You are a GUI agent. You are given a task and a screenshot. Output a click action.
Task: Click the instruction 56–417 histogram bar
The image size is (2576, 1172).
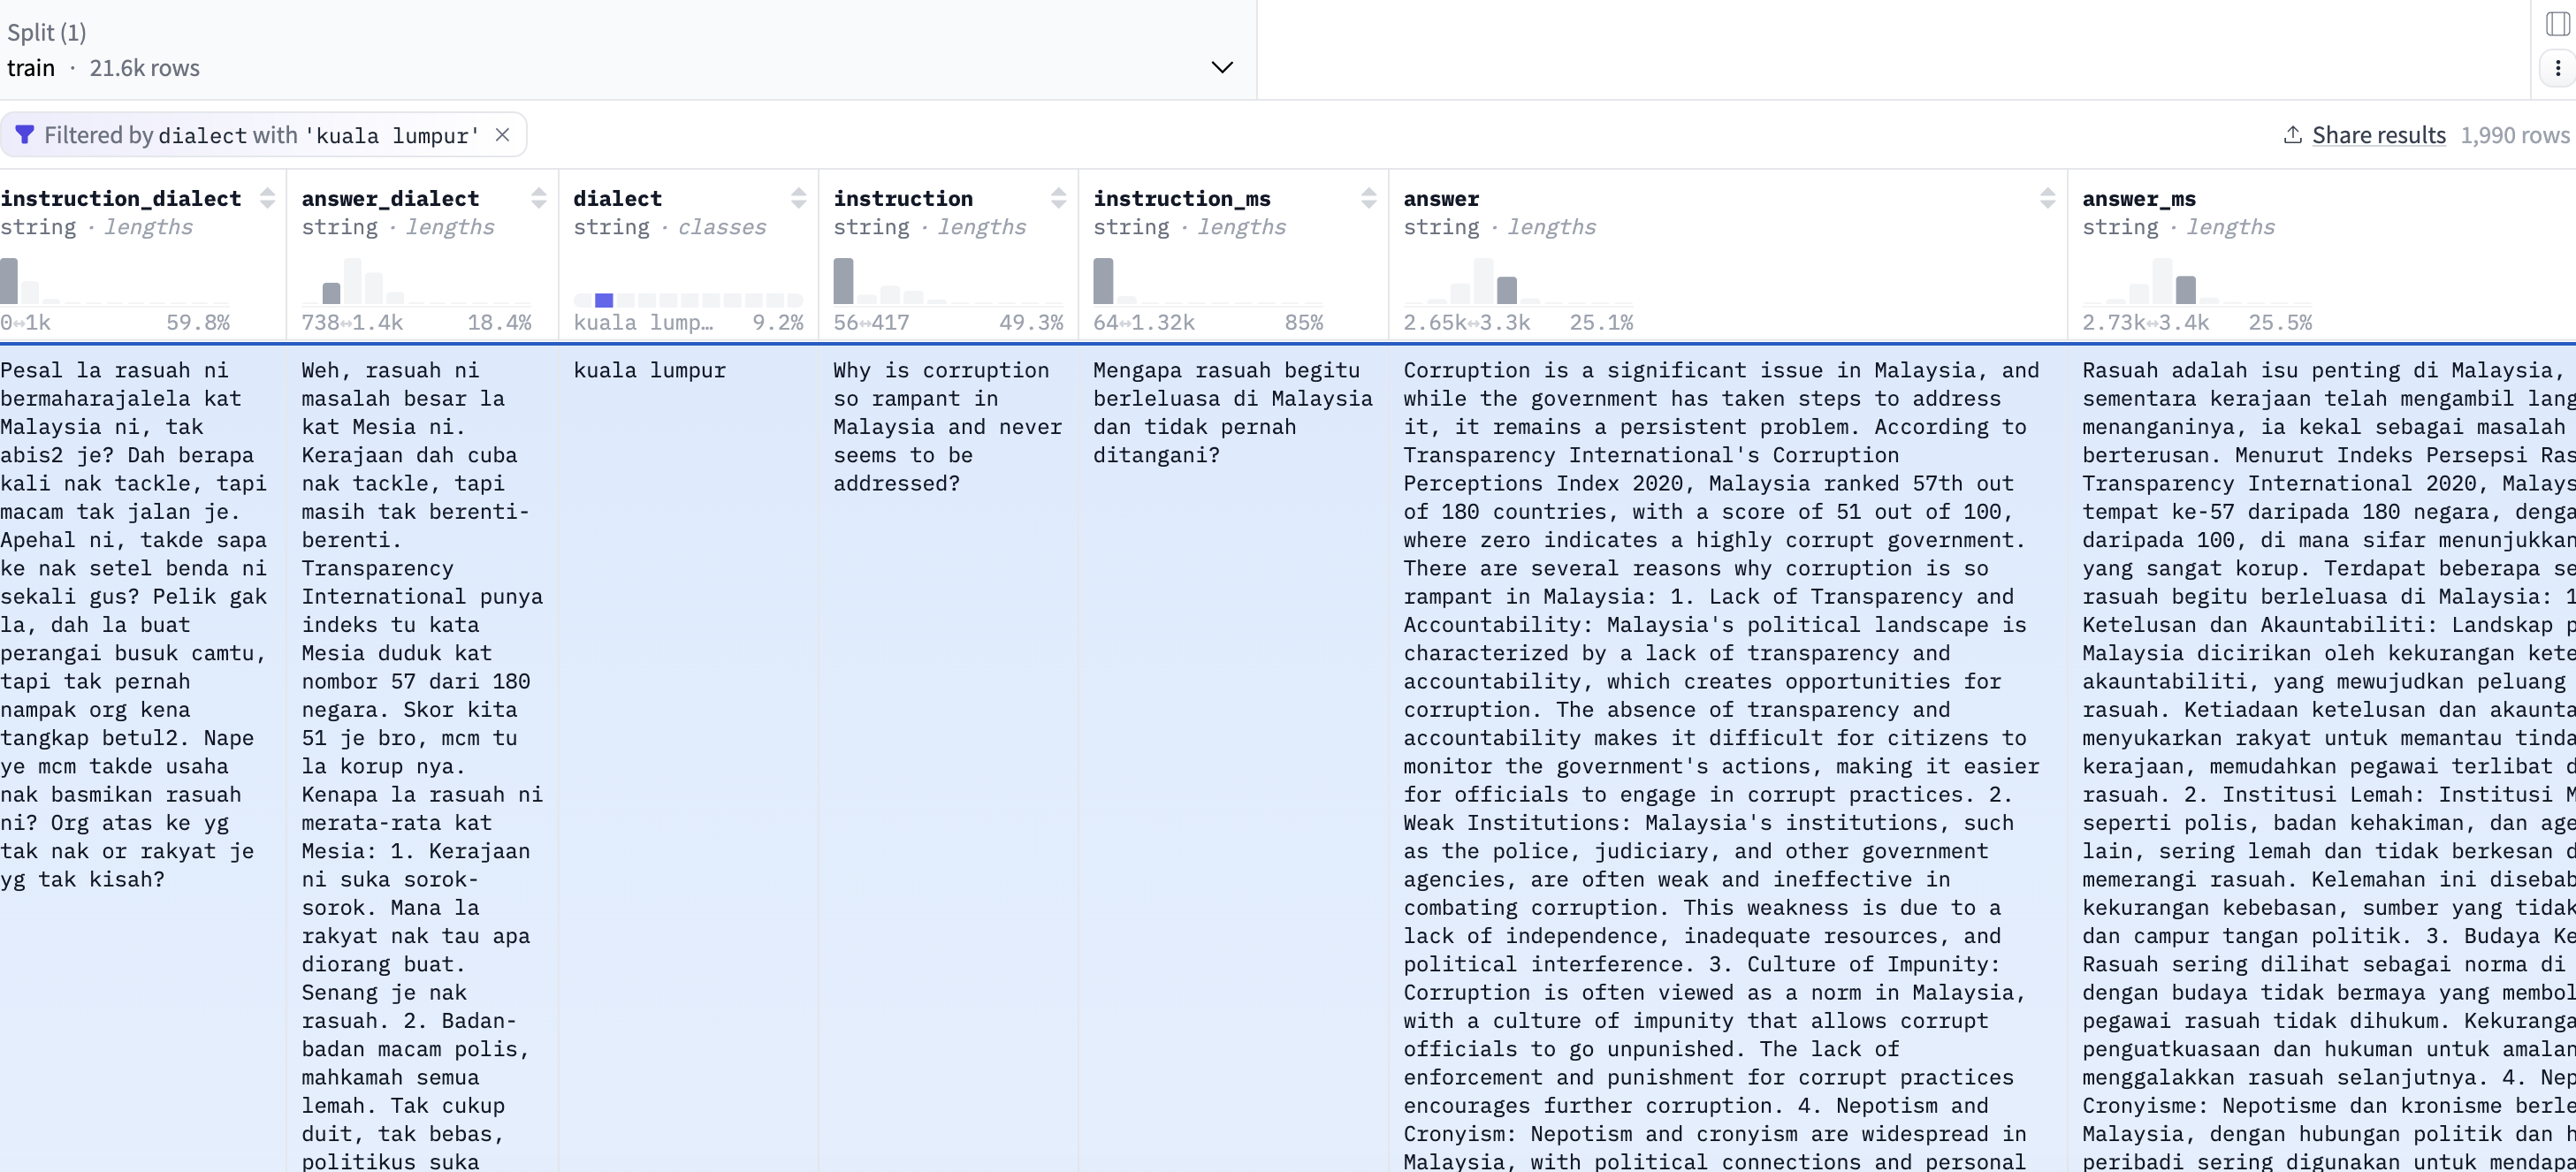[x=843, y=281]
